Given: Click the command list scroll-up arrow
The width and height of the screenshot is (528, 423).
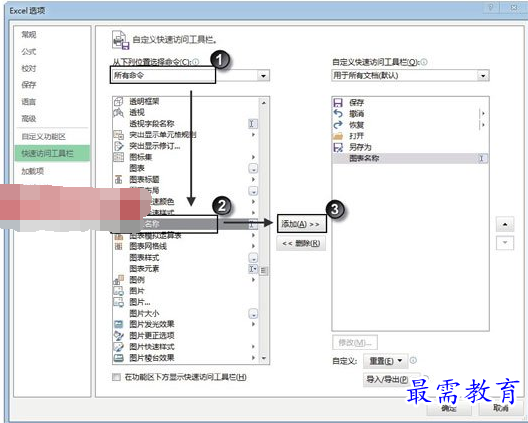Looking at the screenshot, I should coord(264,102).
